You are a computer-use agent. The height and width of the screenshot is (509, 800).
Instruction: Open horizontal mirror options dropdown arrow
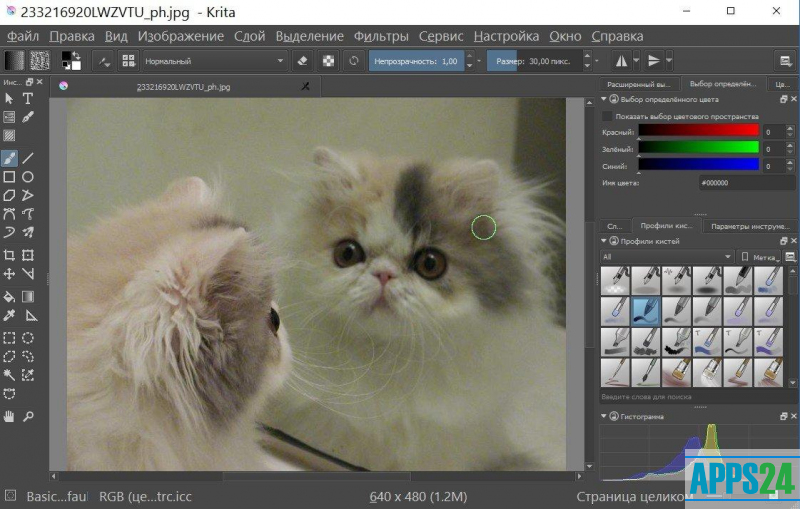[x=636, y=61]
